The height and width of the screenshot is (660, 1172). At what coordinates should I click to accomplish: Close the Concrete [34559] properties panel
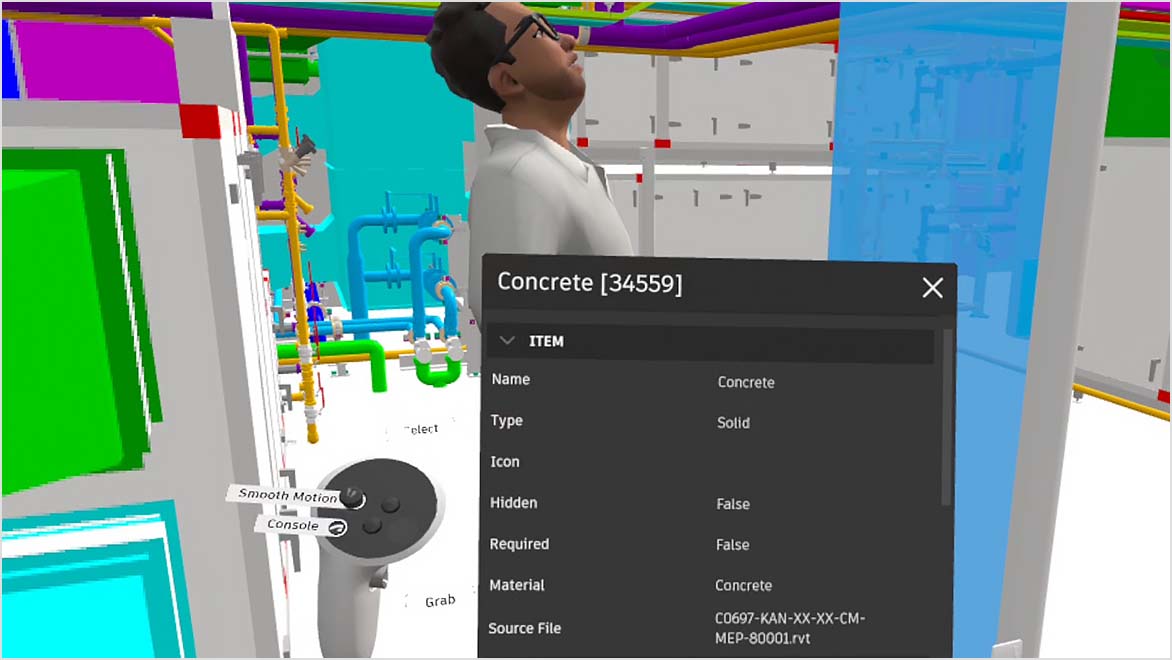pos(932,287)
